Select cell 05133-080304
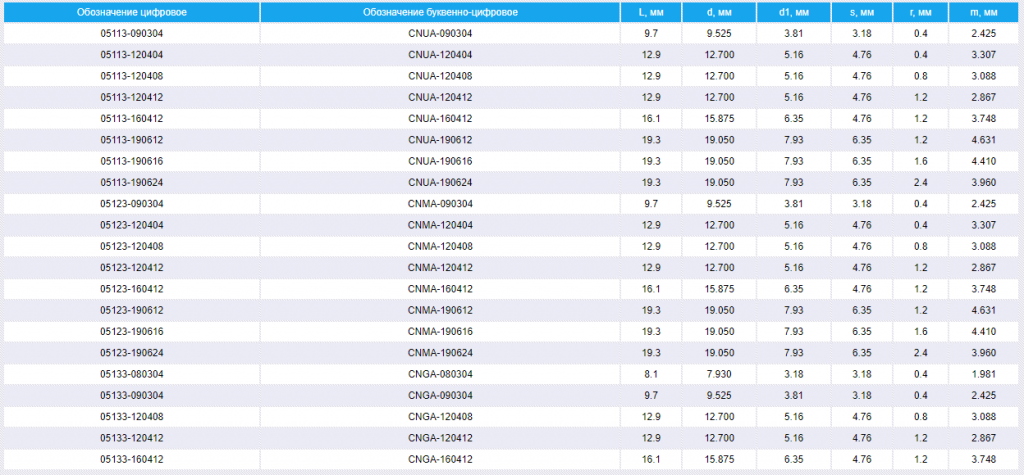Screen dimensions: 1024x475 tap(132, 374)
